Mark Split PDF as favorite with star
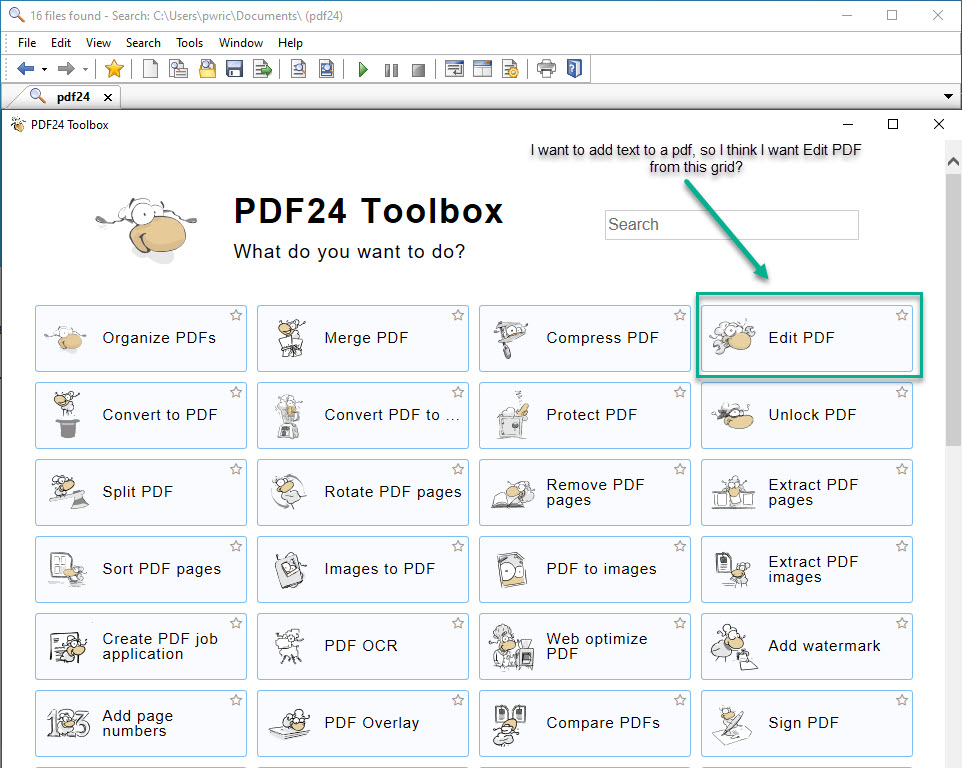The height and width of the screenshot is (768, 962). pos(236,469)
